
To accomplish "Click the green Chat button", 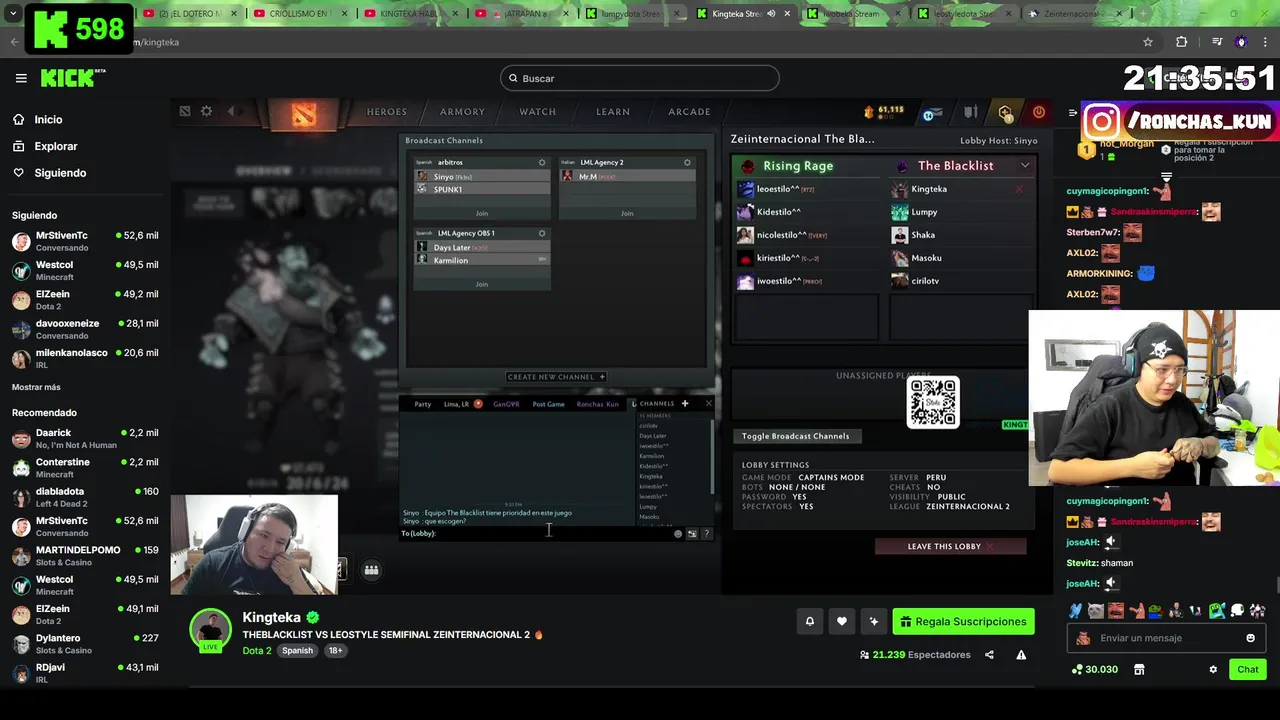I will click(1248, 669).
